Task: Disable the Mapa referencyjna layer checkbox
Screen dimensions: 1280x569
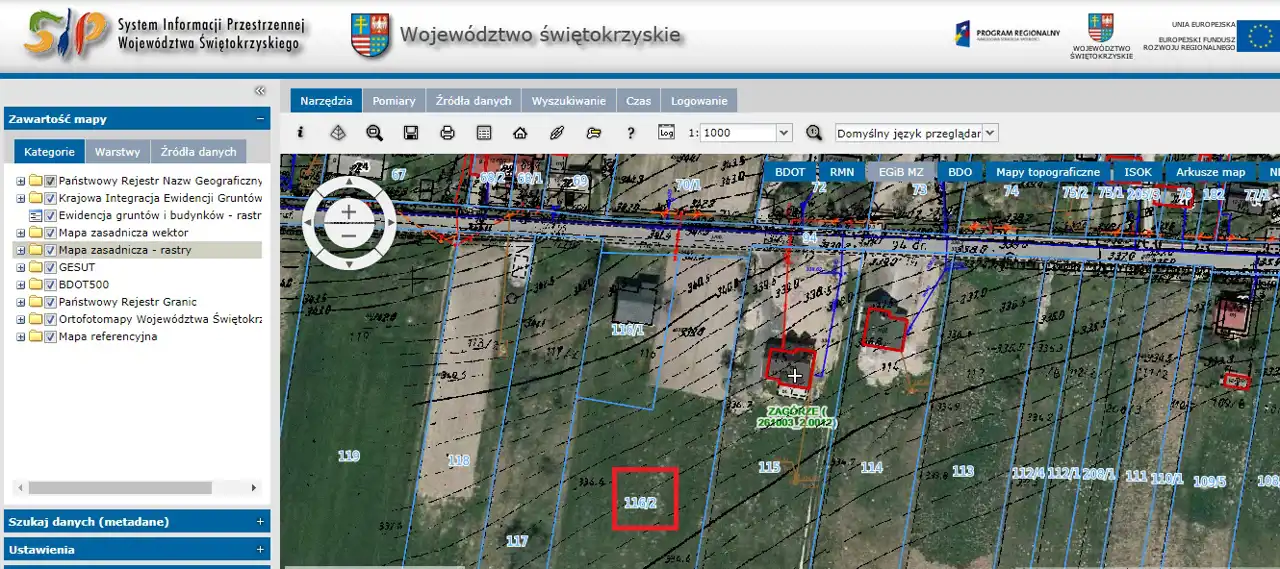Action: click(x=50, y=336)
